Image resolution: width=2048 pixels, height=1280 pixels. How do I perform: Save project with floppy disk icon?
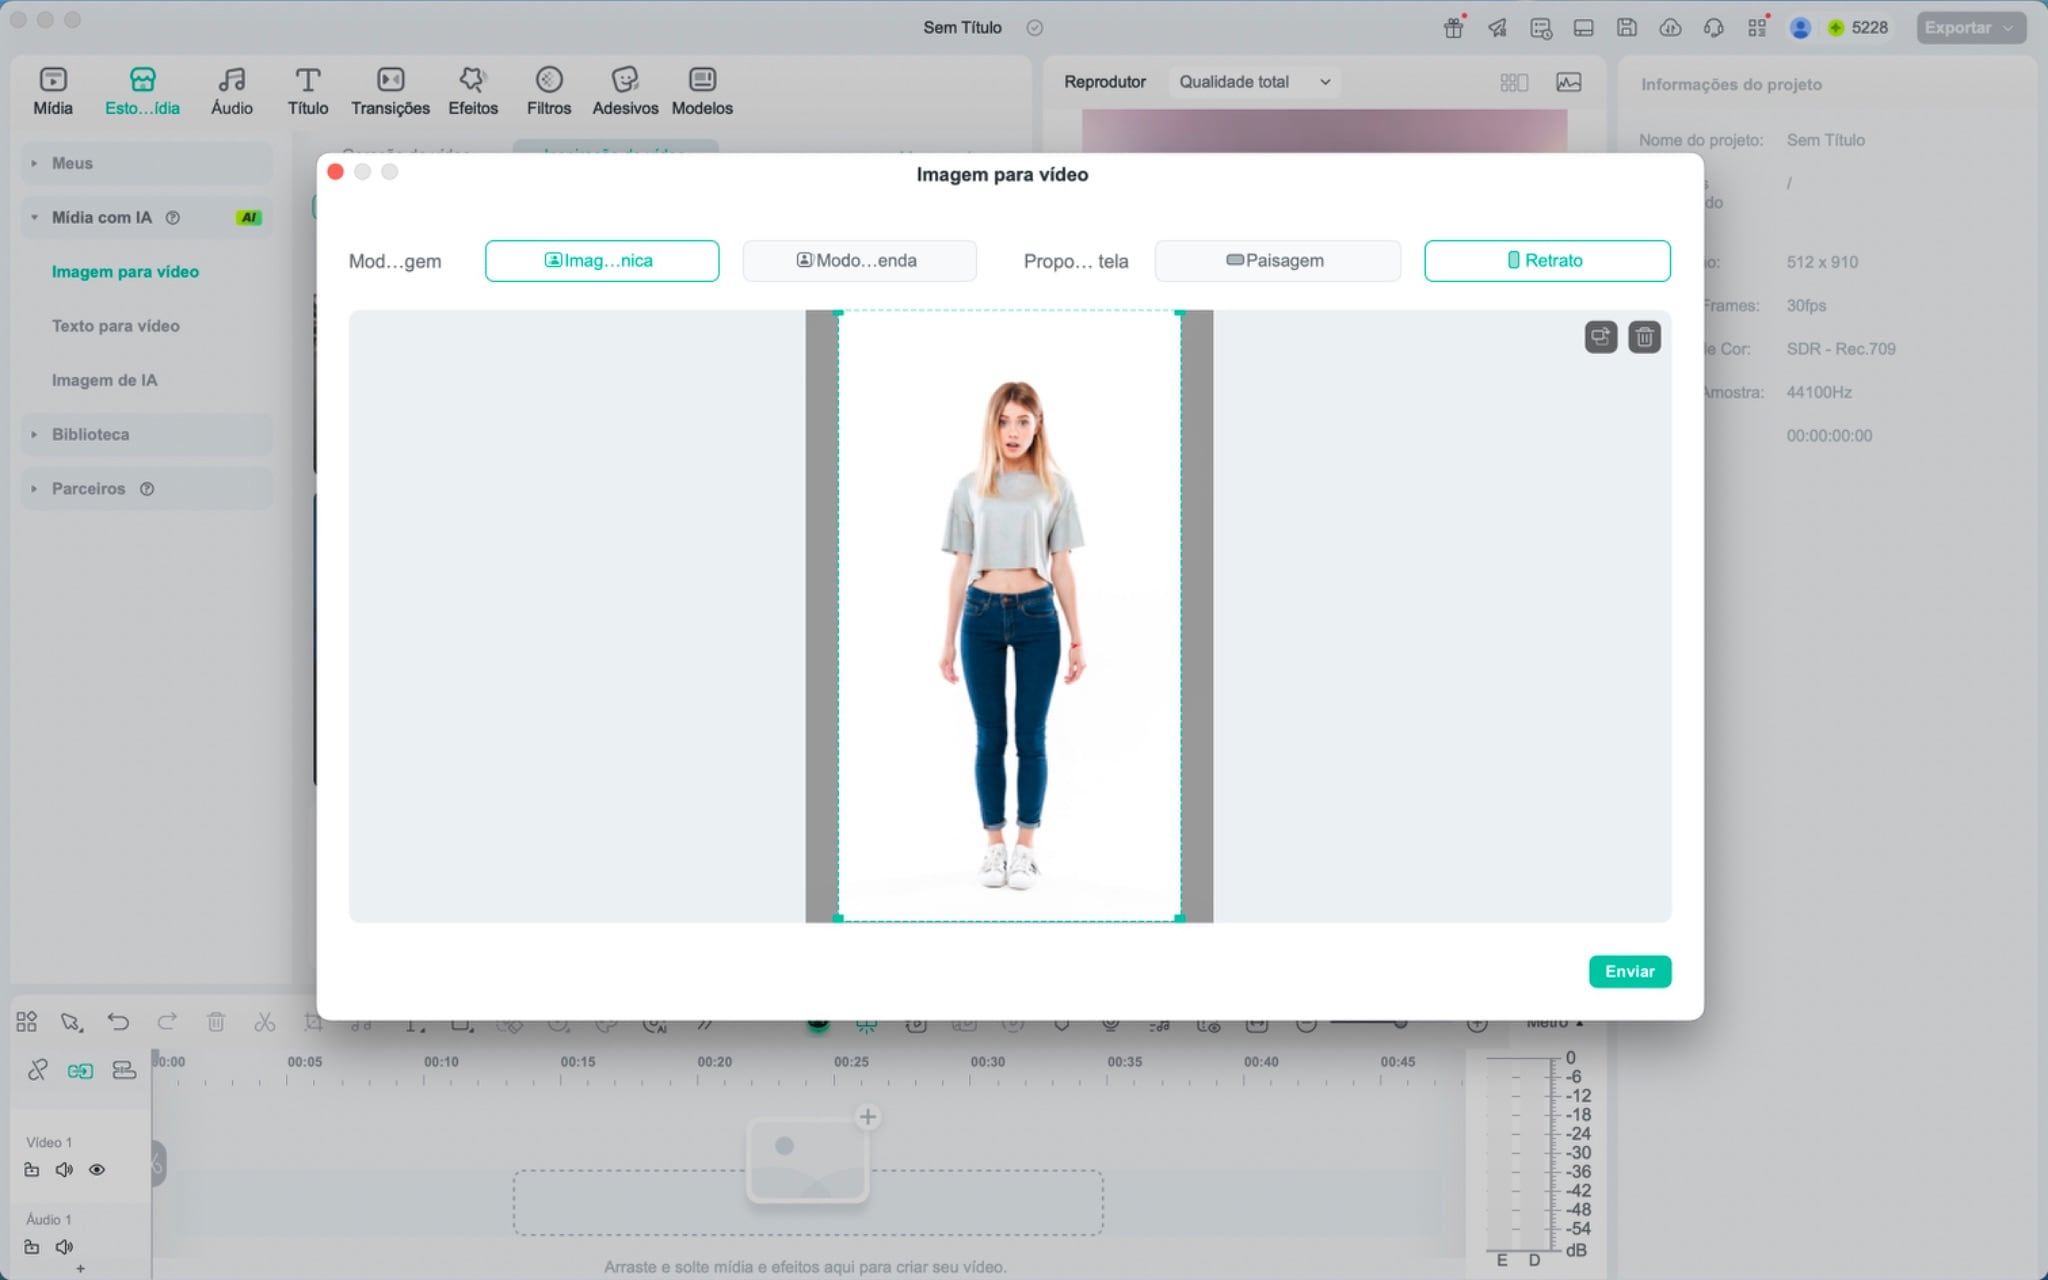[x=1627, y=28]
